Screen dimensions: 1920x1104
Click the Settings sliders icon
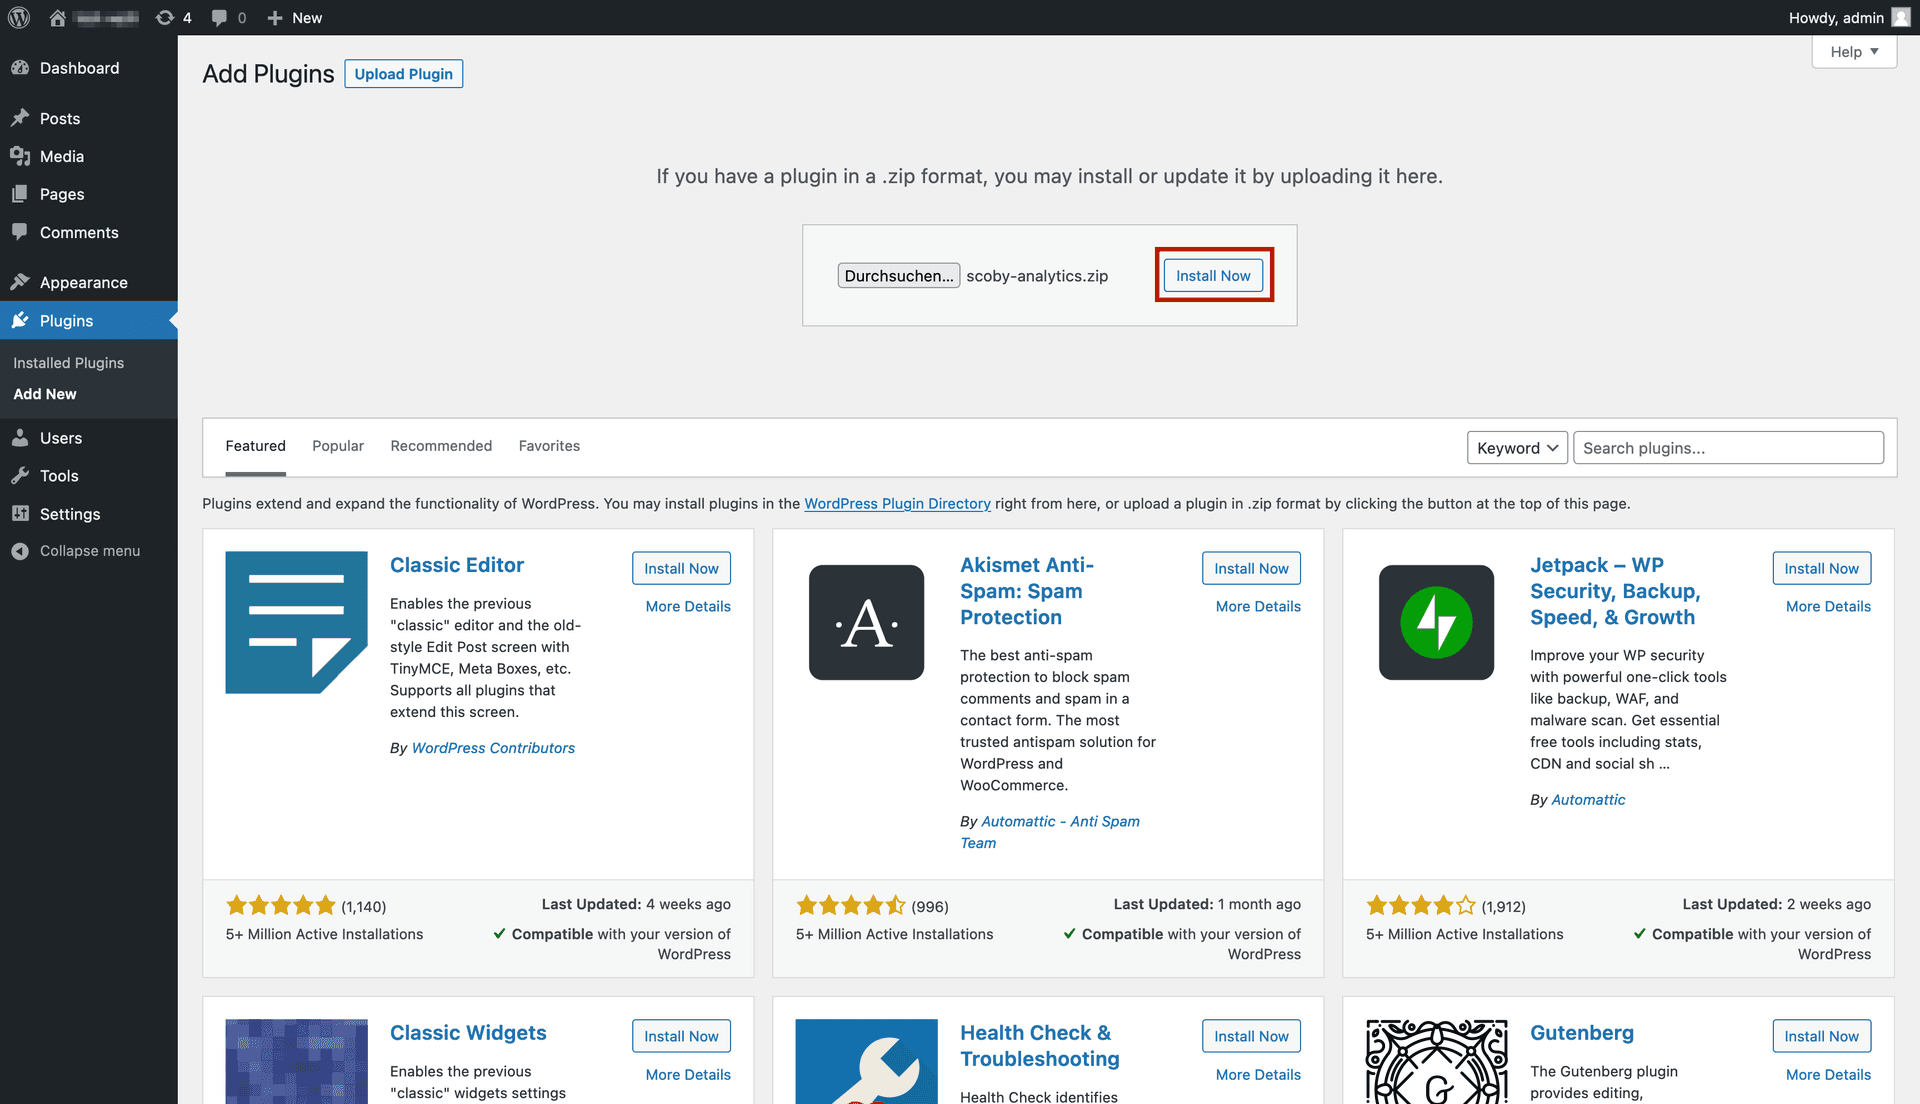(20, 514)
